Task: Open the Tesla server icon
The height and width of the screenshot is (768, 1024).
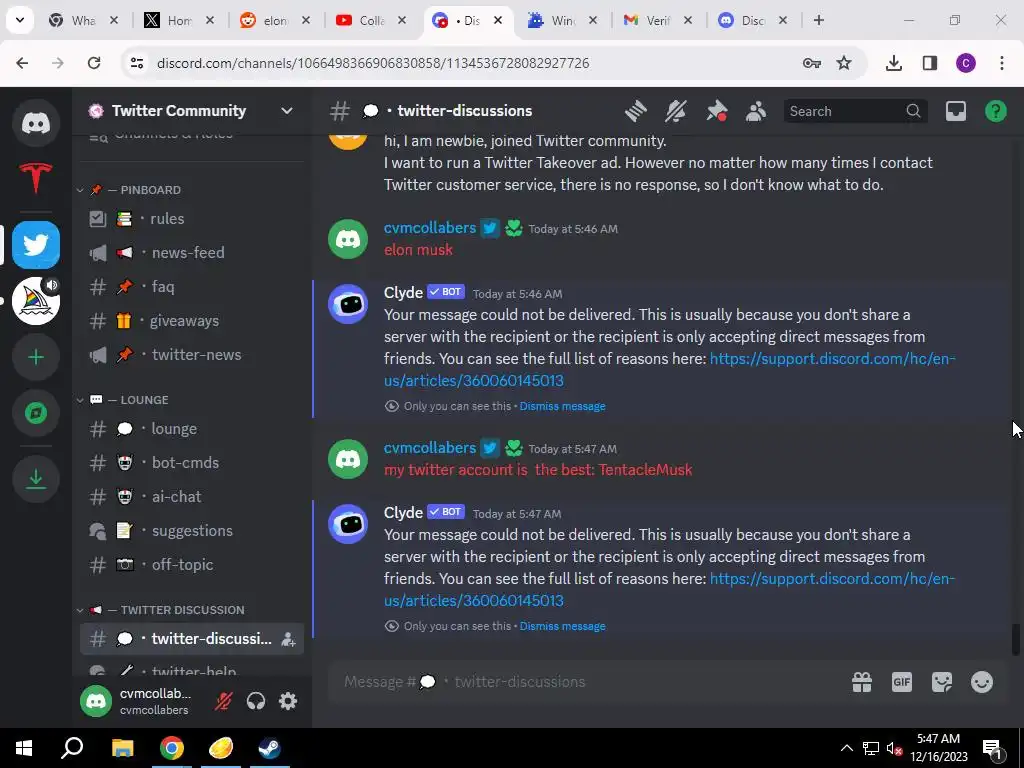Action: [36, 178]
